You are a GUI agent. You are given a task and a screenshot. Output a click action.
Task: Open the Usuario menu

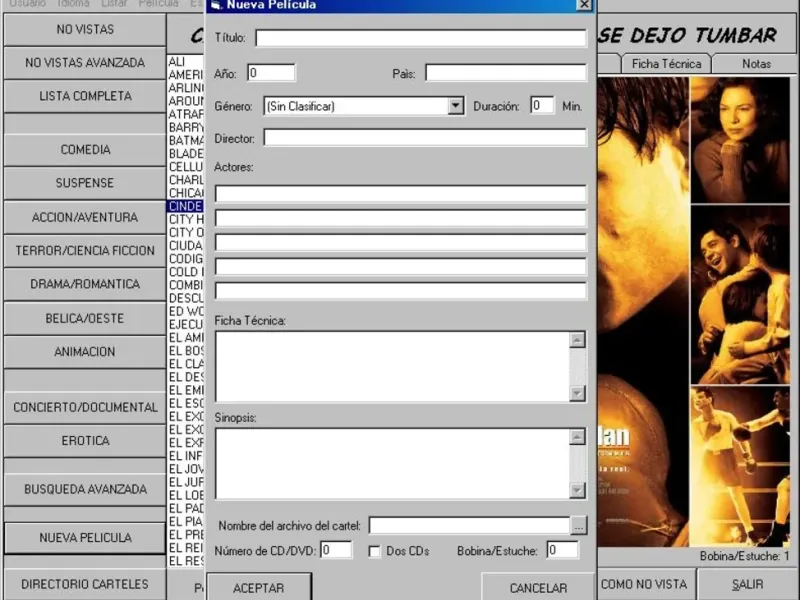(28, 3)
